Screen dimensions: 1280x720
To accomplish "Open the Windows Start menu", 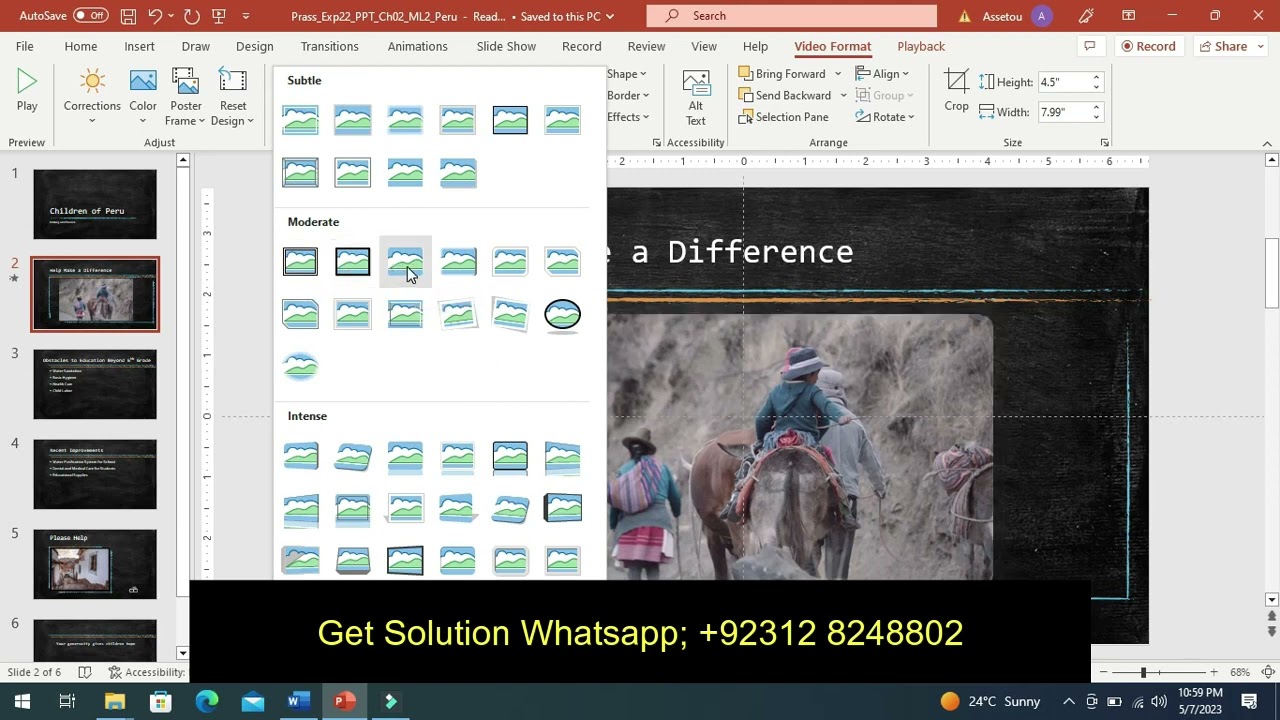I will (22, 701).
